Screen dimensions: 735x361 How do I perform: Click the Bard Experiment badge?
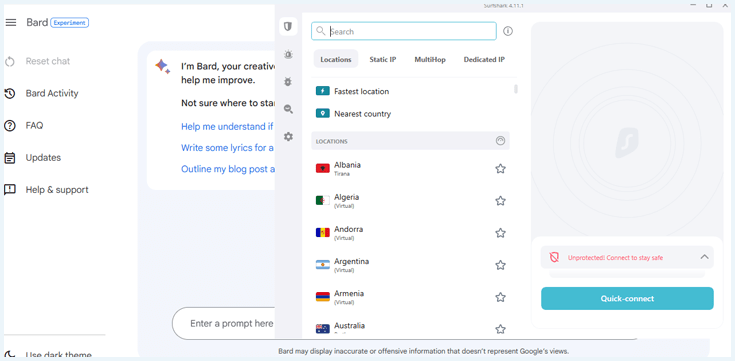tap(69, 23)
